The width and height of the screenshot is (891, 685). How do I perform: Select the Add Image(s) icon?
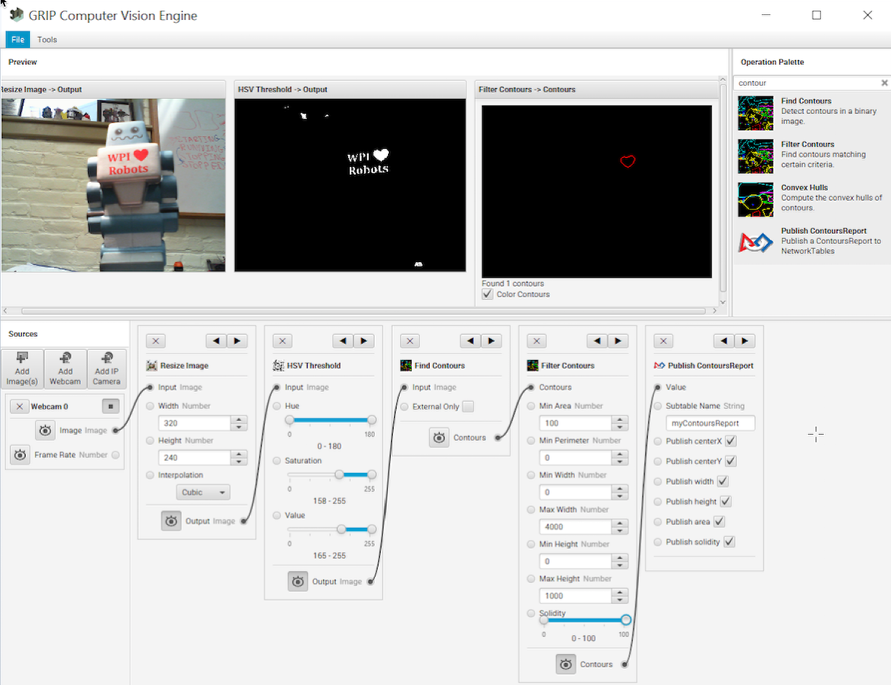tap(22, 368)
